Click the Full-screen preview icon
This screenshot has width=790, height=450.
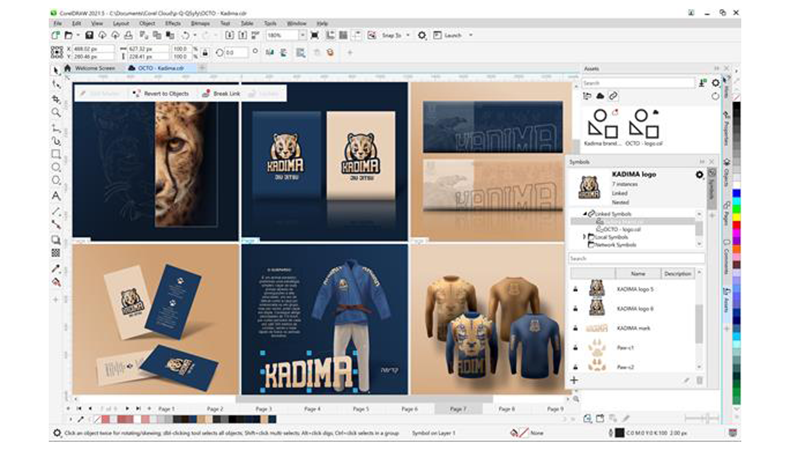click(x=314, y=35)
